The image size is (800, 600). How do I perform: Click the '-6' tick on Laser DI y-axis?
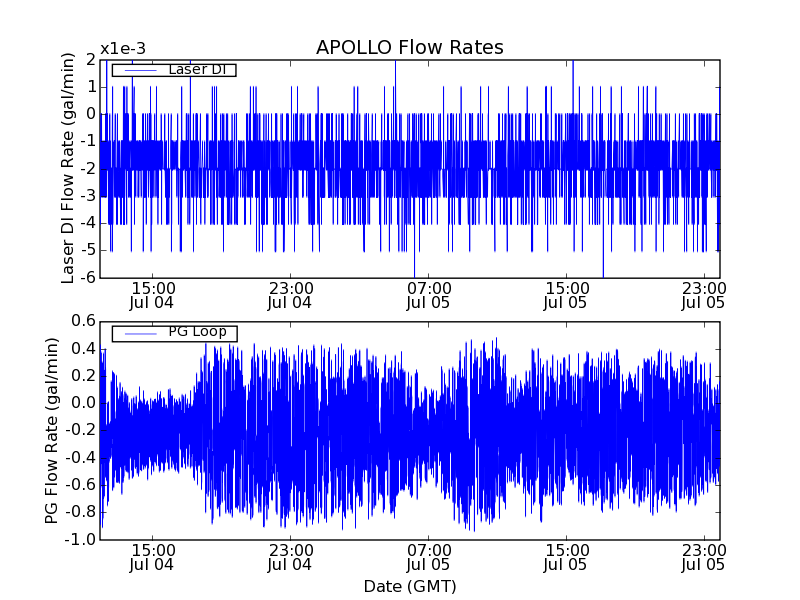pos(88,278)
